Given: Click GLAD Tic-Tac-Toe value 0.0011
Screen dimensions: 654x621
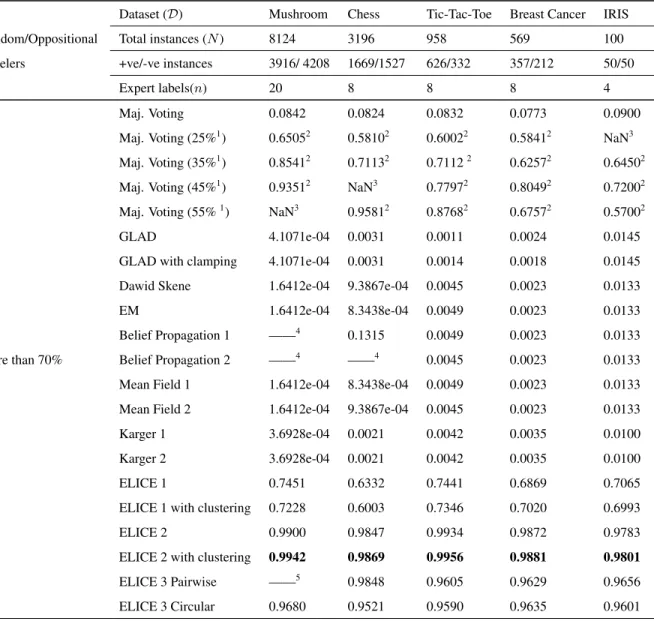Looking at the screenshot, I should pyautogui.click(x=444, y=236).
